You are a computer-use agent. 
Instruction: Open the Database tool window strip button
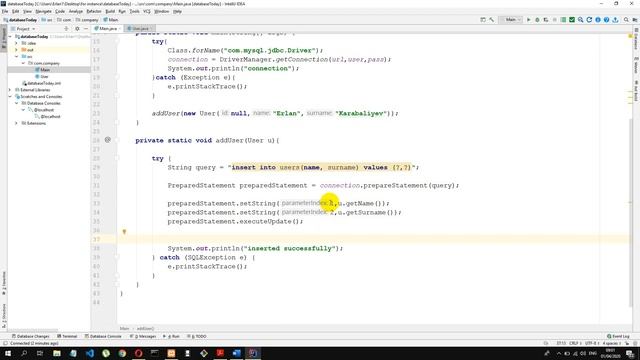[636, 40]
